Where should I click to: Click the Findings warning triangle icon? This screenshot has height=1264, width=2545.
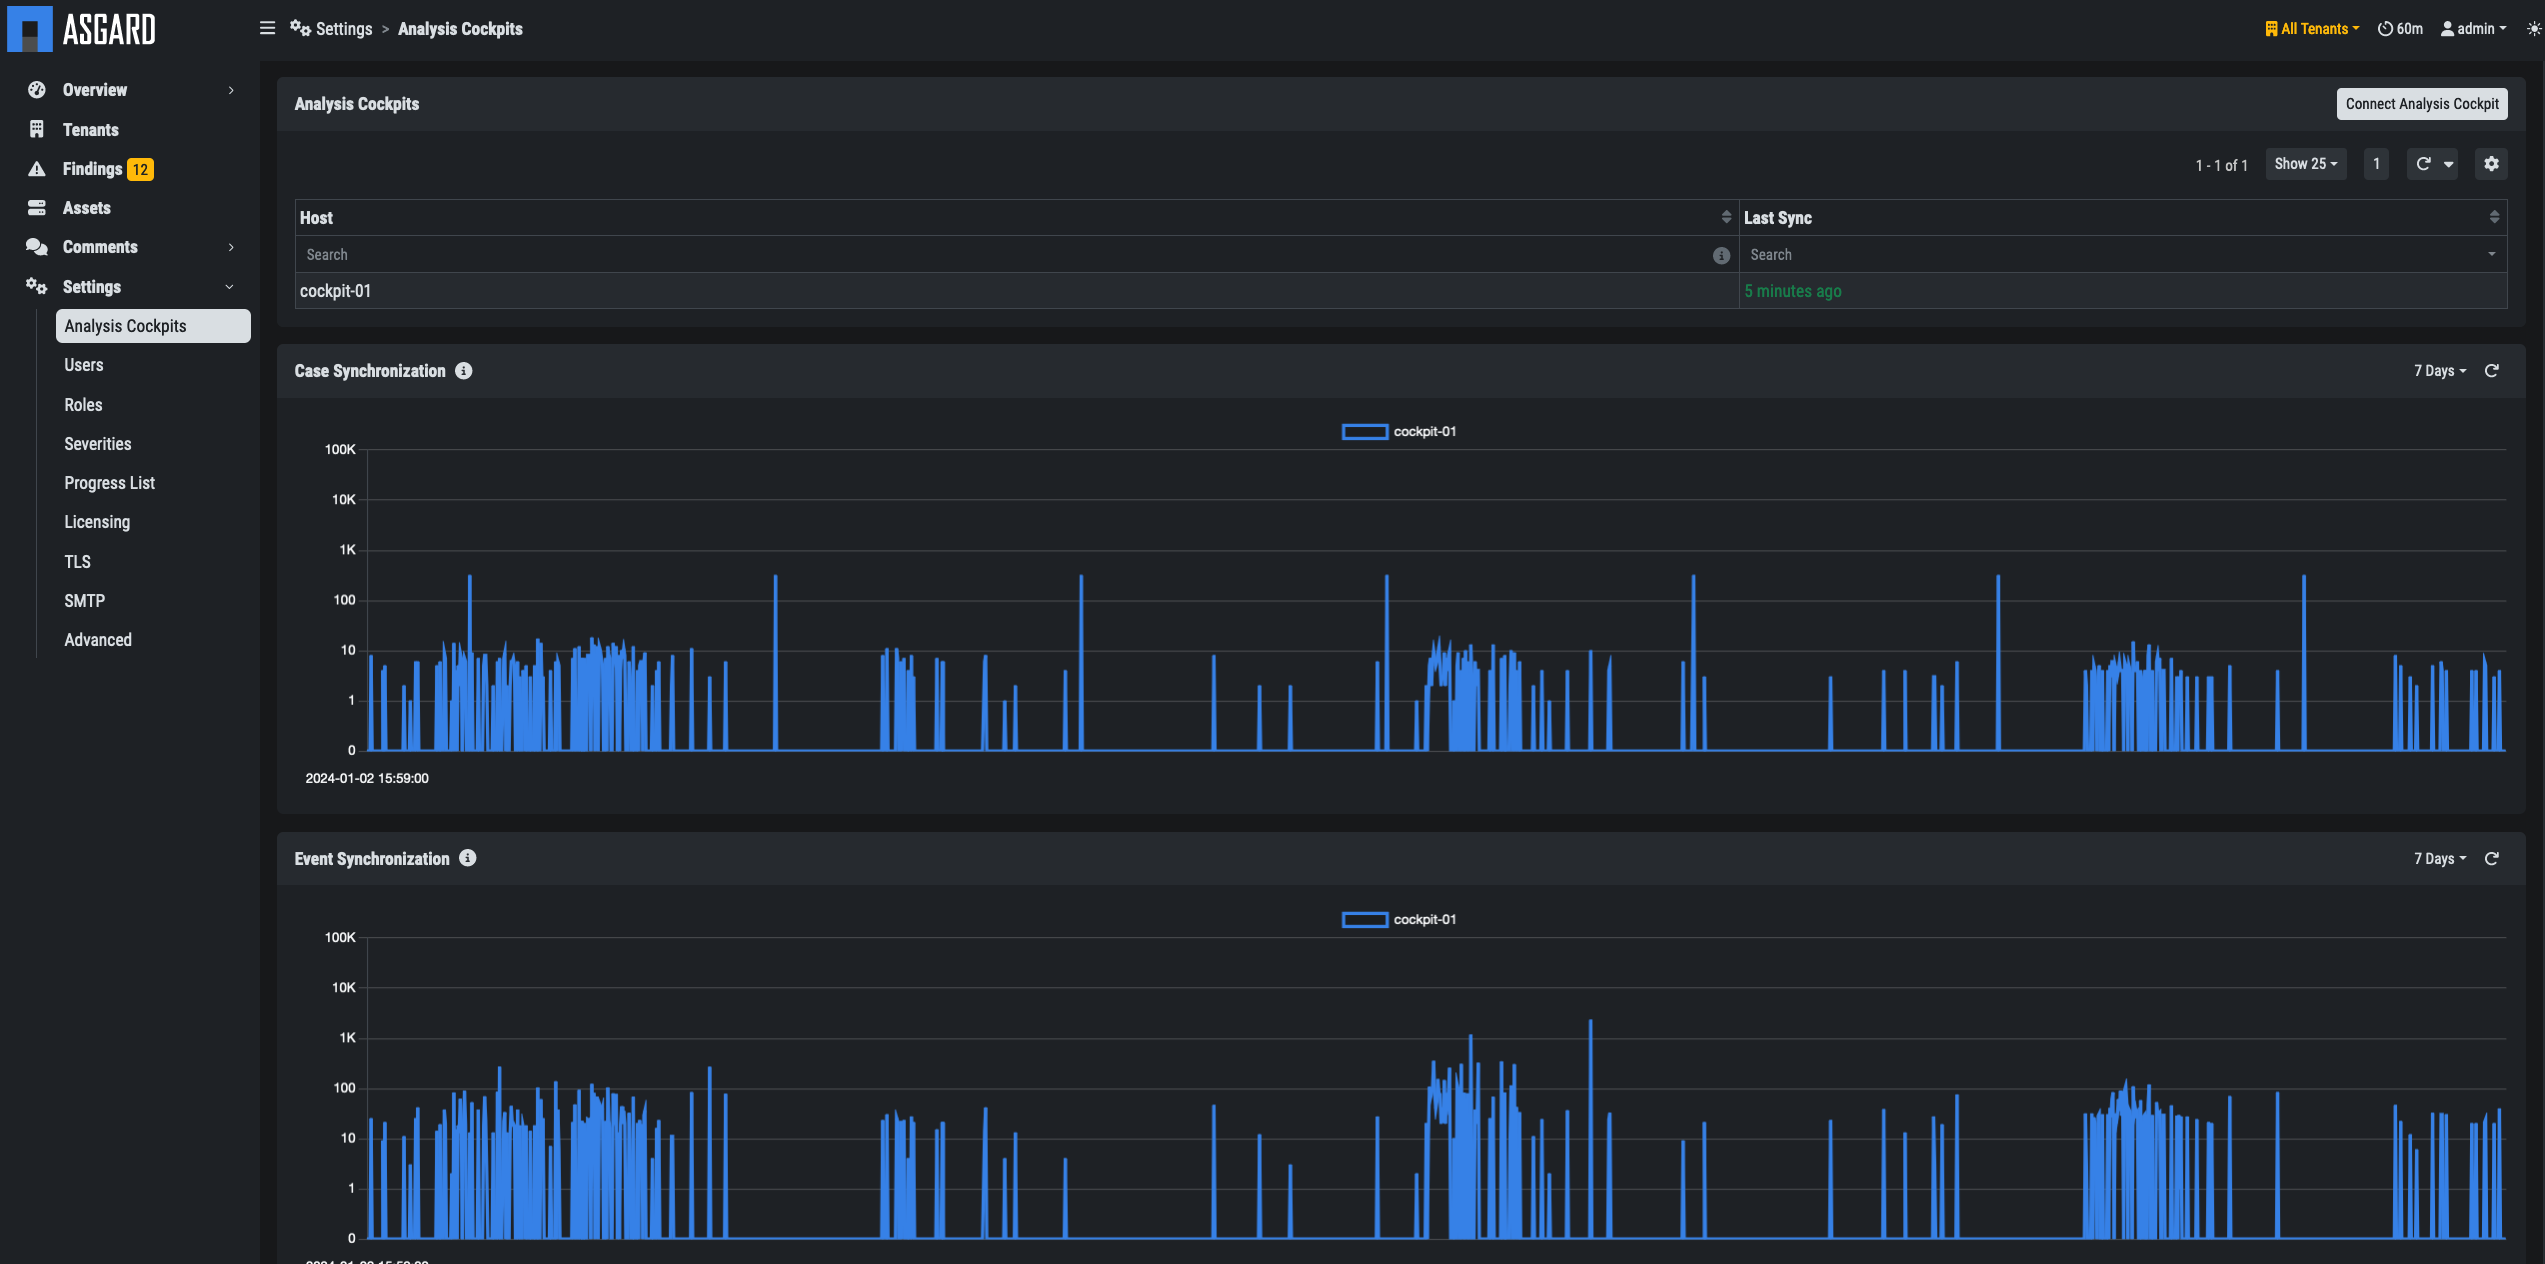pyautogui.click(x=37, y=169)
